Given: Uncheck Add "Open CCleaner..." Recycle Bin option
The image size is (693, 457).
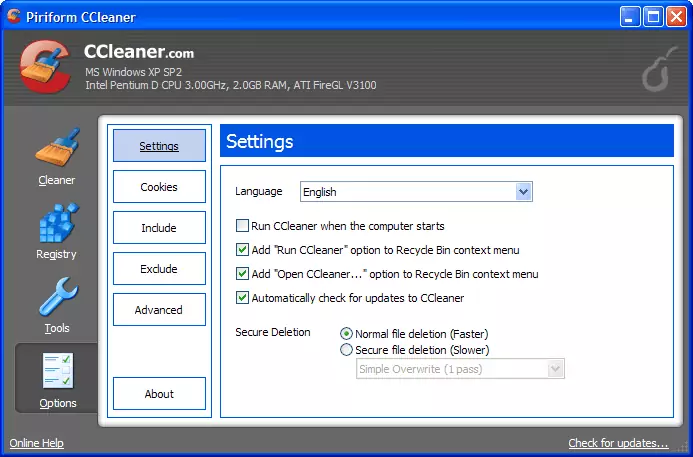Looking at the screenshot, I should [242, 274].
